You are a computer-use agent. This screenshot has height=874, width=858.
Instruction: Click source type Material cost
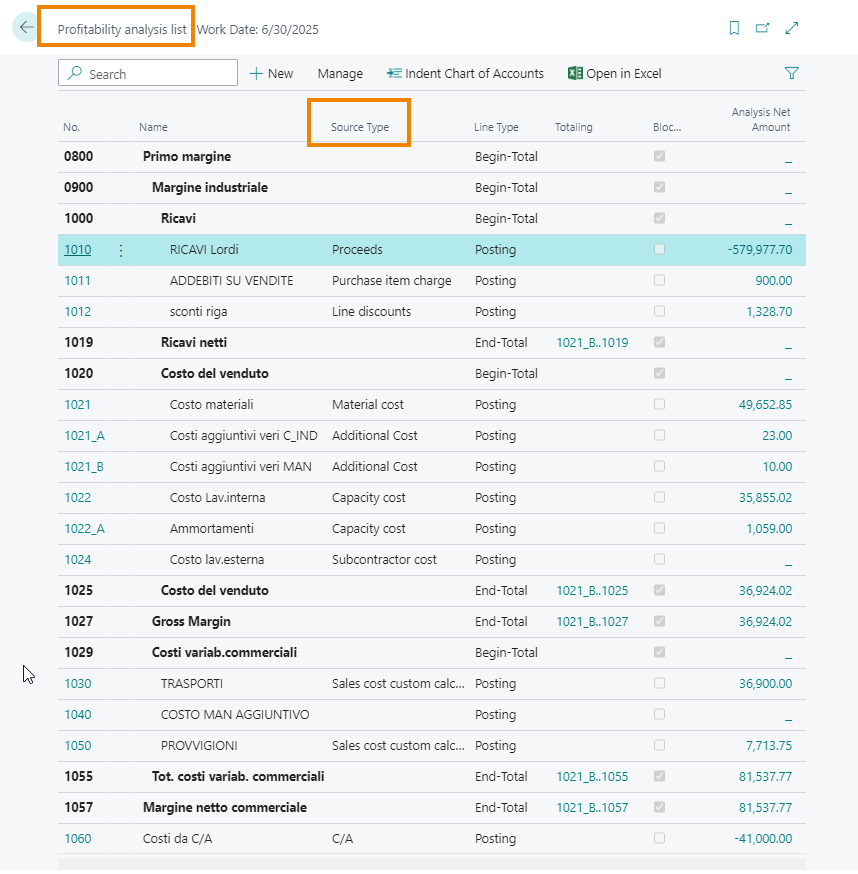click(367, 405)
